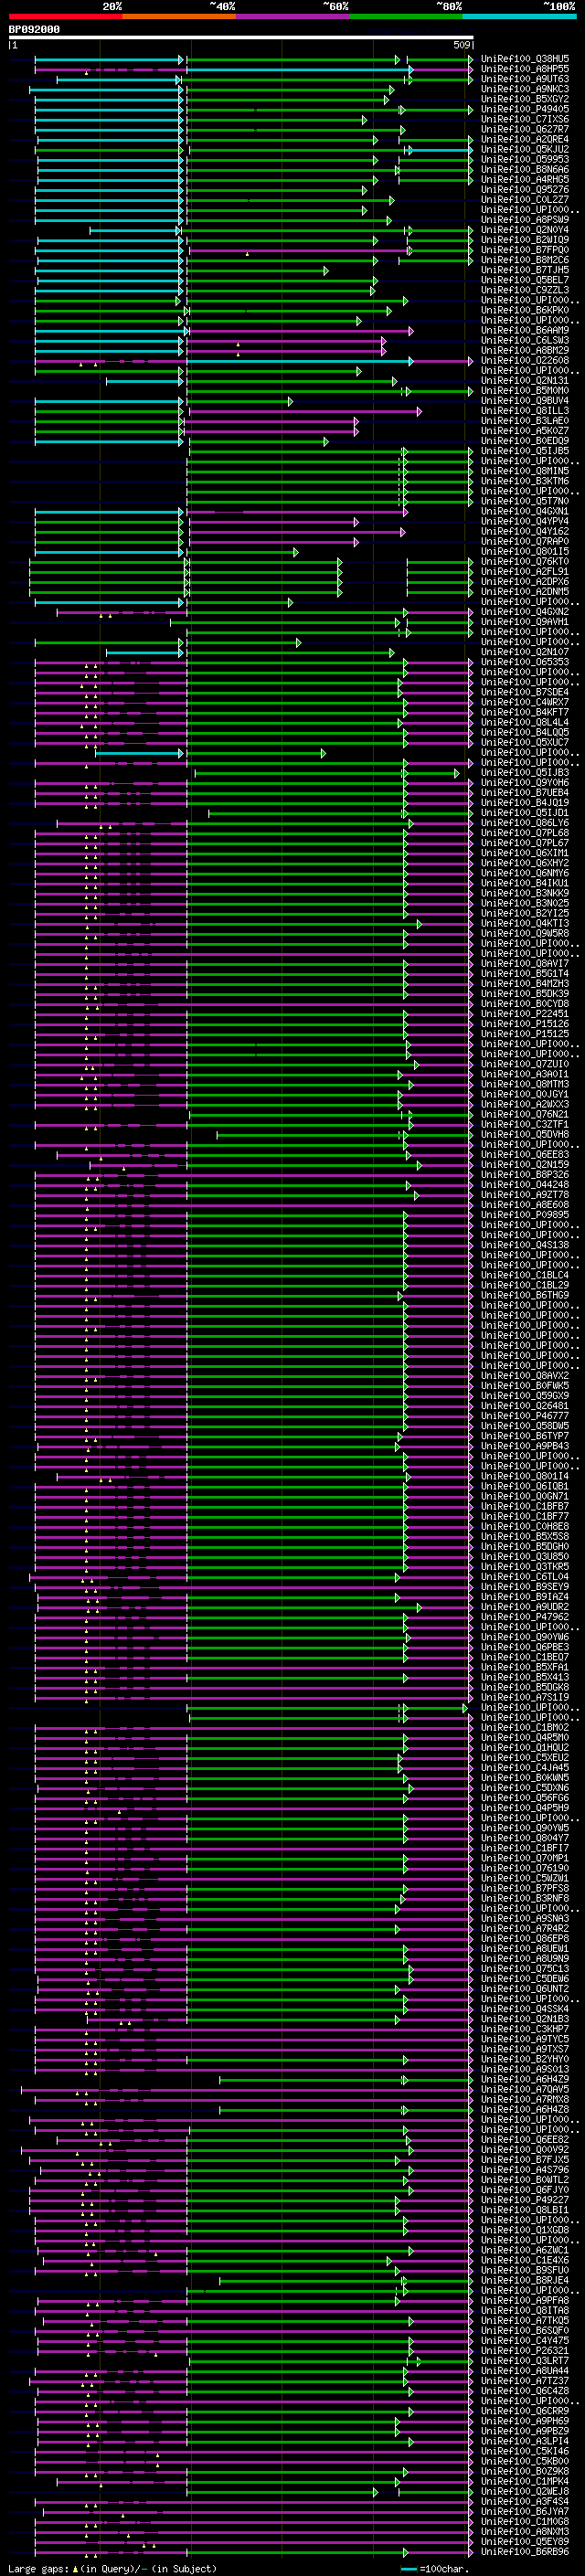Screen dimensions: 585x2576
Task: Select the UniRef100_A3LPI4 label
Action: pos(525,2441)
